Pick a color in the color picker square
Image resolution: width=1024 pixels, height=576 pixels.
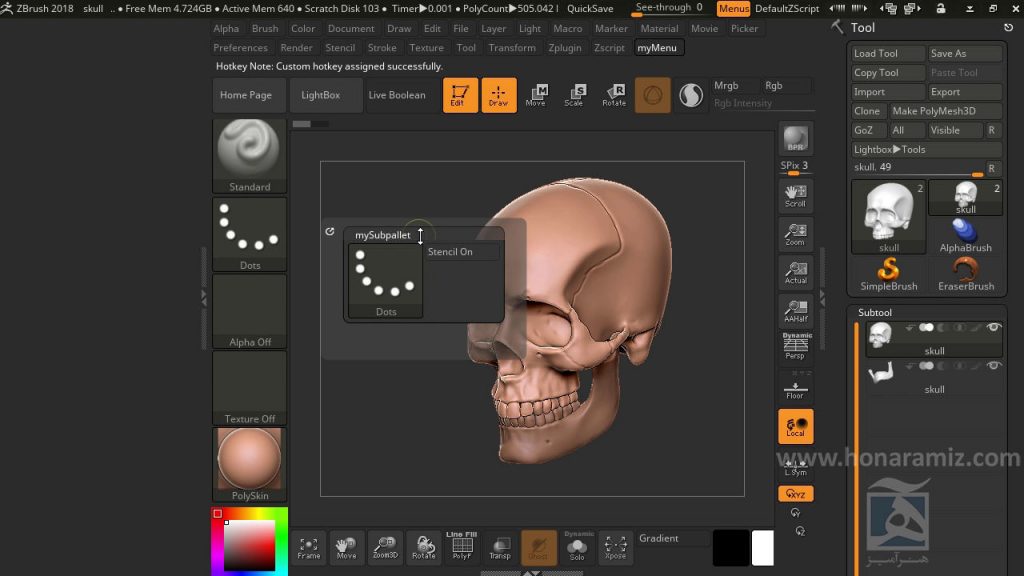(249, 545)
